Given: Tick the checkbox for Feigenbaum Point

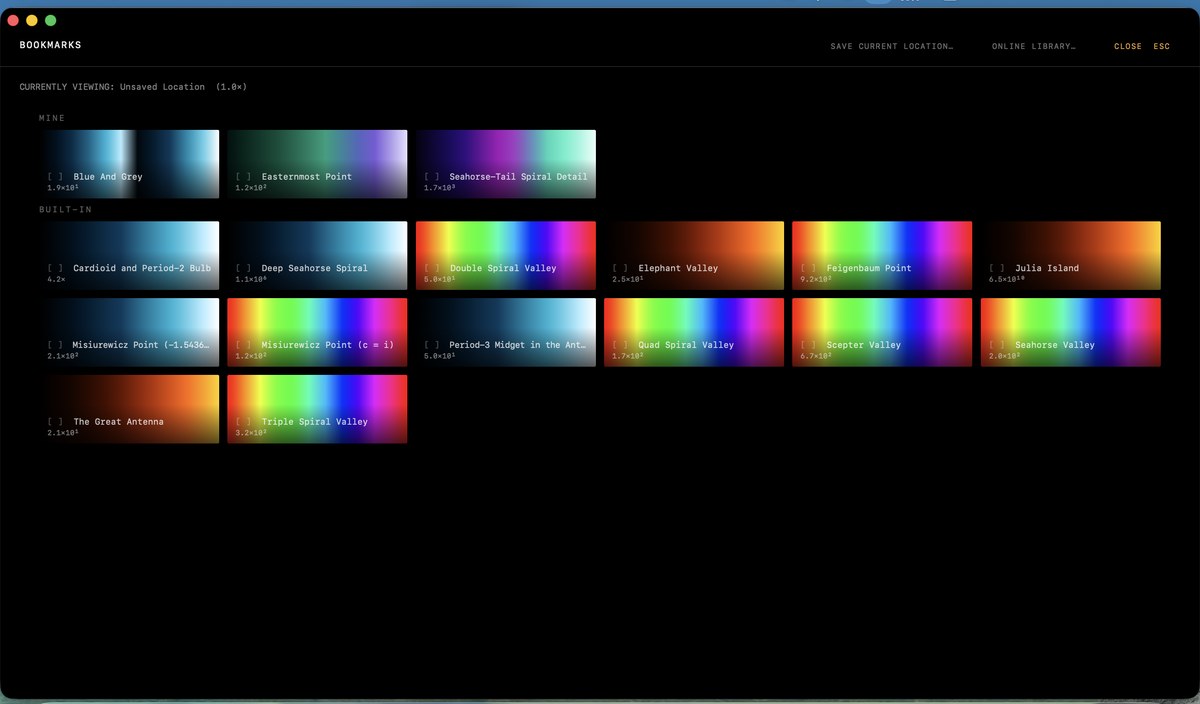Looking at the screenshot, I should (x=808, y=268).
